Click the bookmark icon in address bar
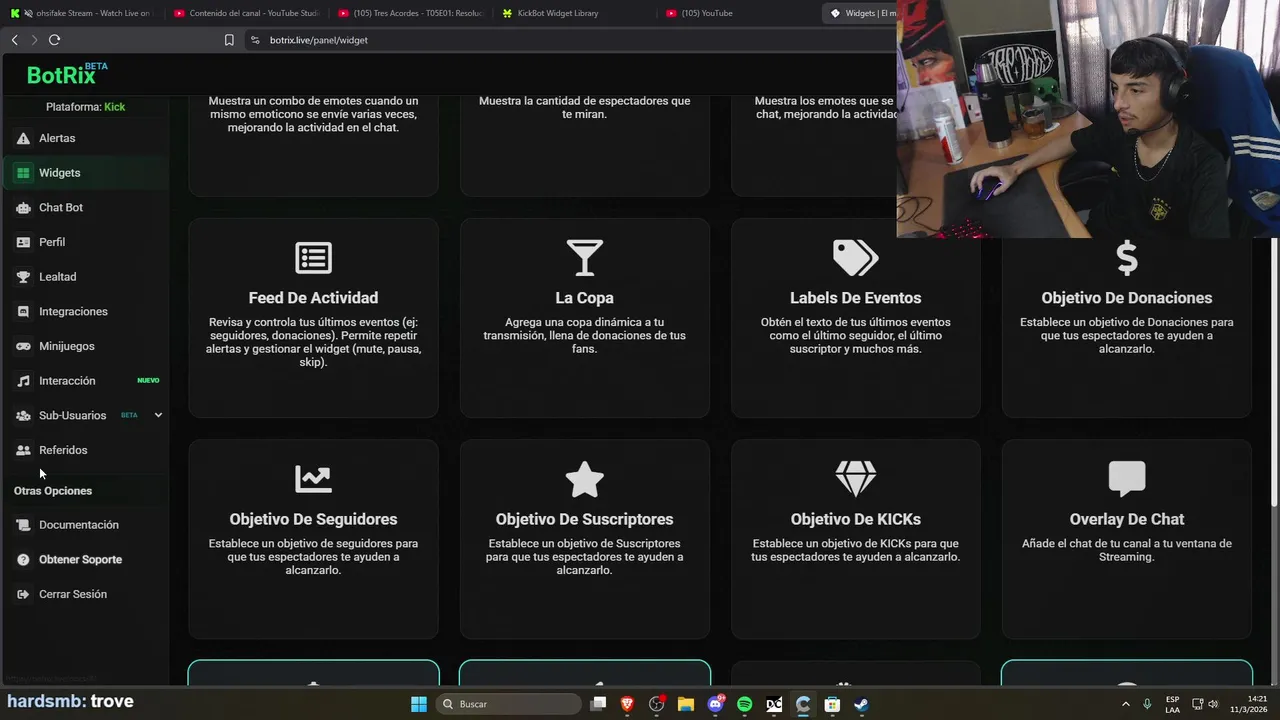 click(229, 40)
